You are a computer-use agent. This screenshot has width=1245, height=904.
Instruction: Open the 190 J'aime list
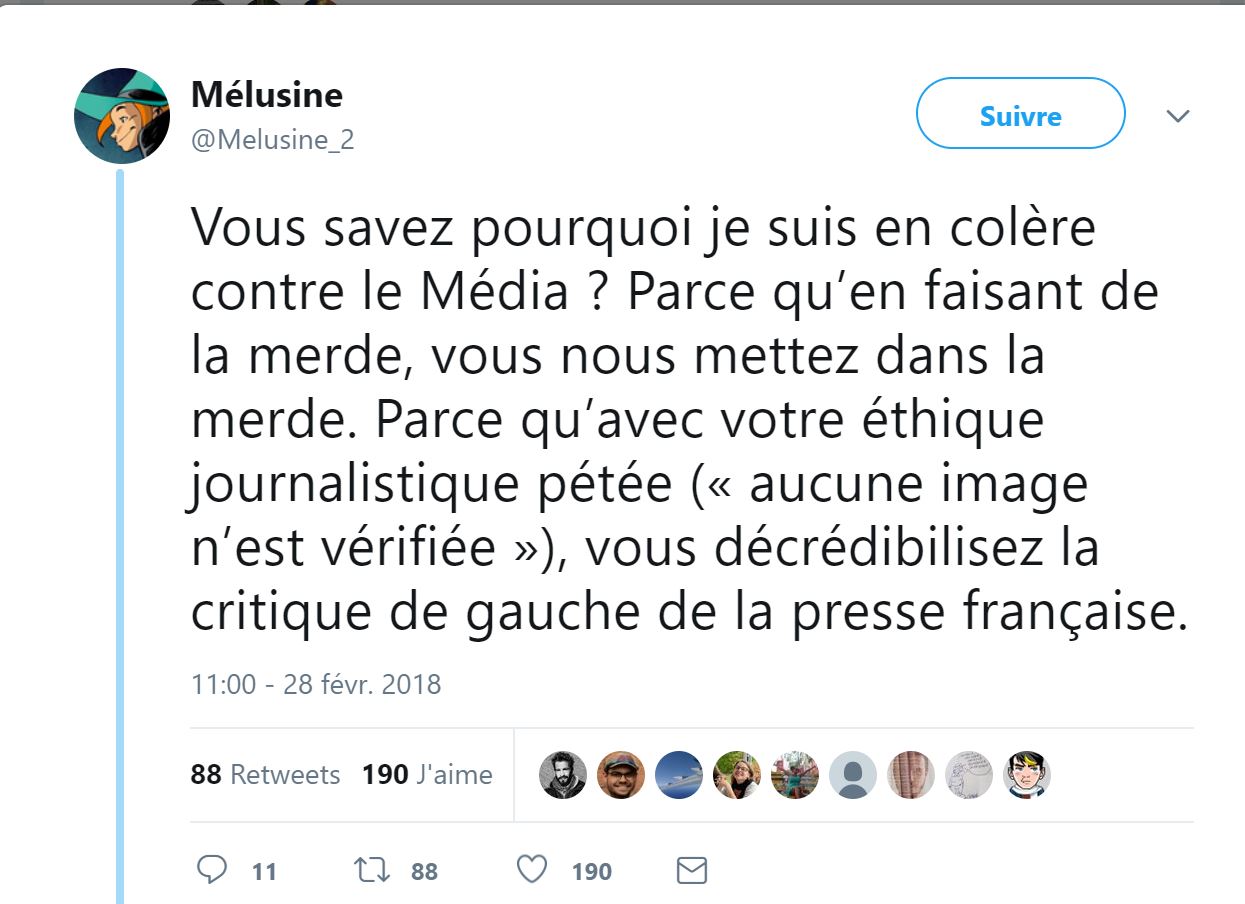[x=424, y=775]
